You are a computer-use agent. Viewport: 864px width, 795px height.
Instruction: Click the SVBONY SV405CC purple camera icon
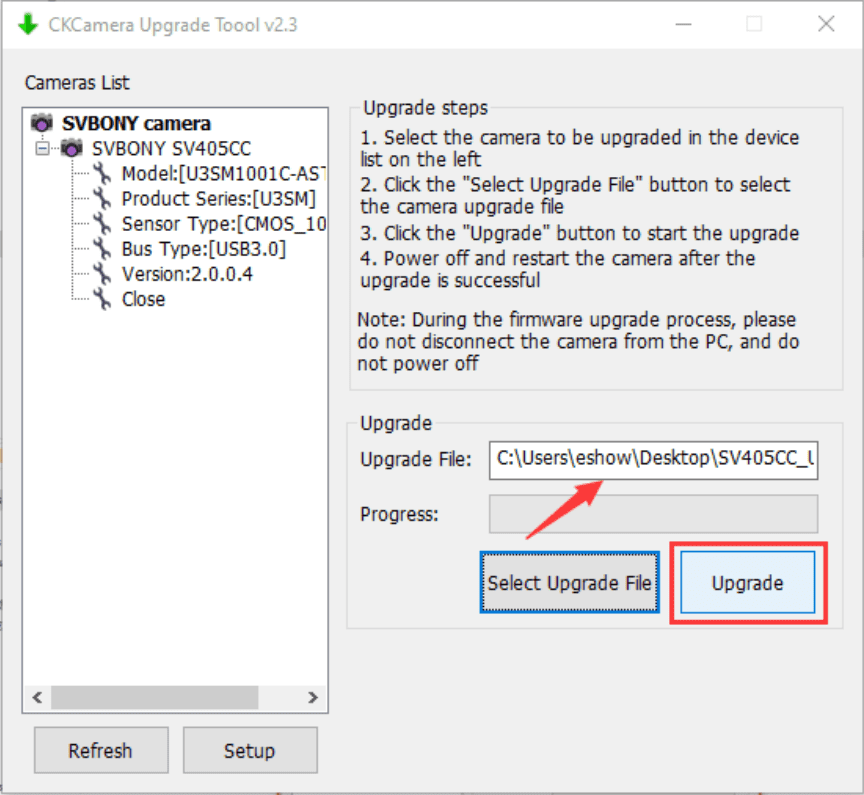(x=72, y=149)
